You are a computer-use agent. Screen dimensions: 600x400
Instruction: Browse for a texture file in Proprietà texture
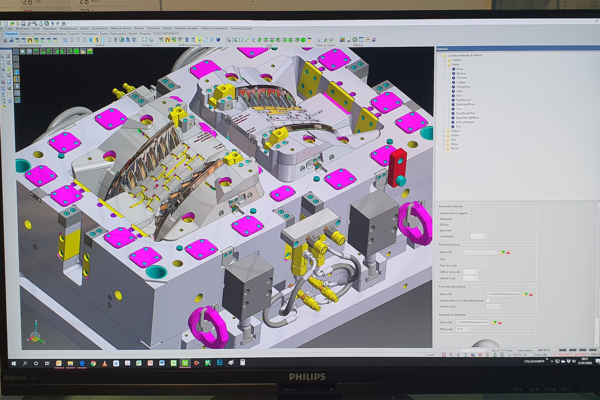coord(502,252)
